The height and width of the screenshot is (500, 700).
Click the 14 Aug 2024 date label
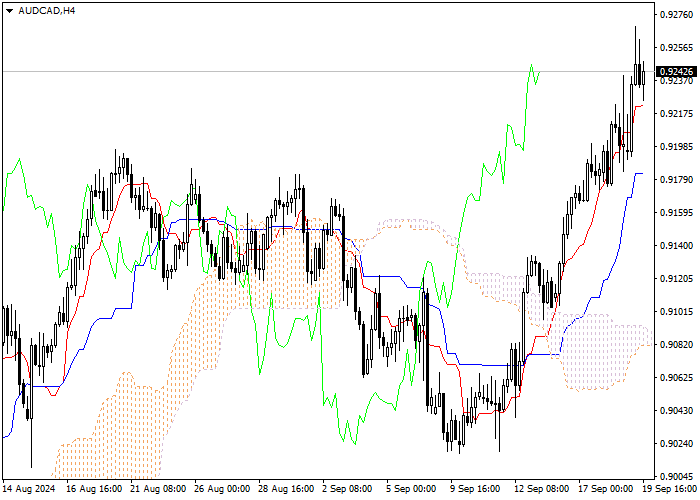[x=29, y=489]
